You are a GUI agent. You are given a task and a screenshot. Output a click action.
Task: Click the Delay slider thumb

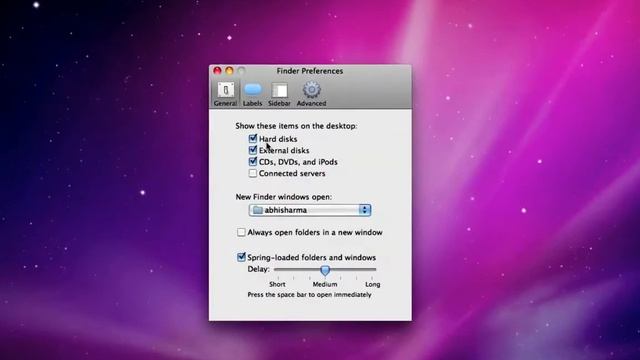[x=325, y=270]
